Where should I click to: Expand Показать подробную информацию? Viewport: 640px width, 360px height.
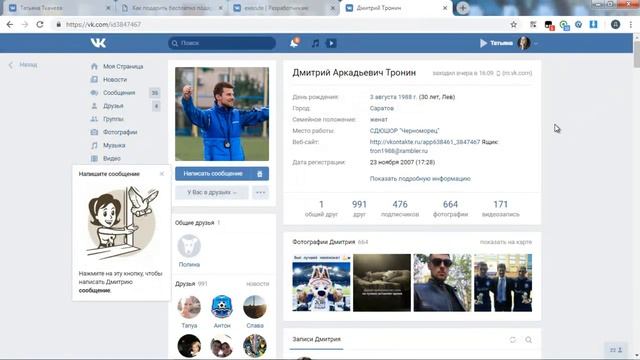(420, 178)
